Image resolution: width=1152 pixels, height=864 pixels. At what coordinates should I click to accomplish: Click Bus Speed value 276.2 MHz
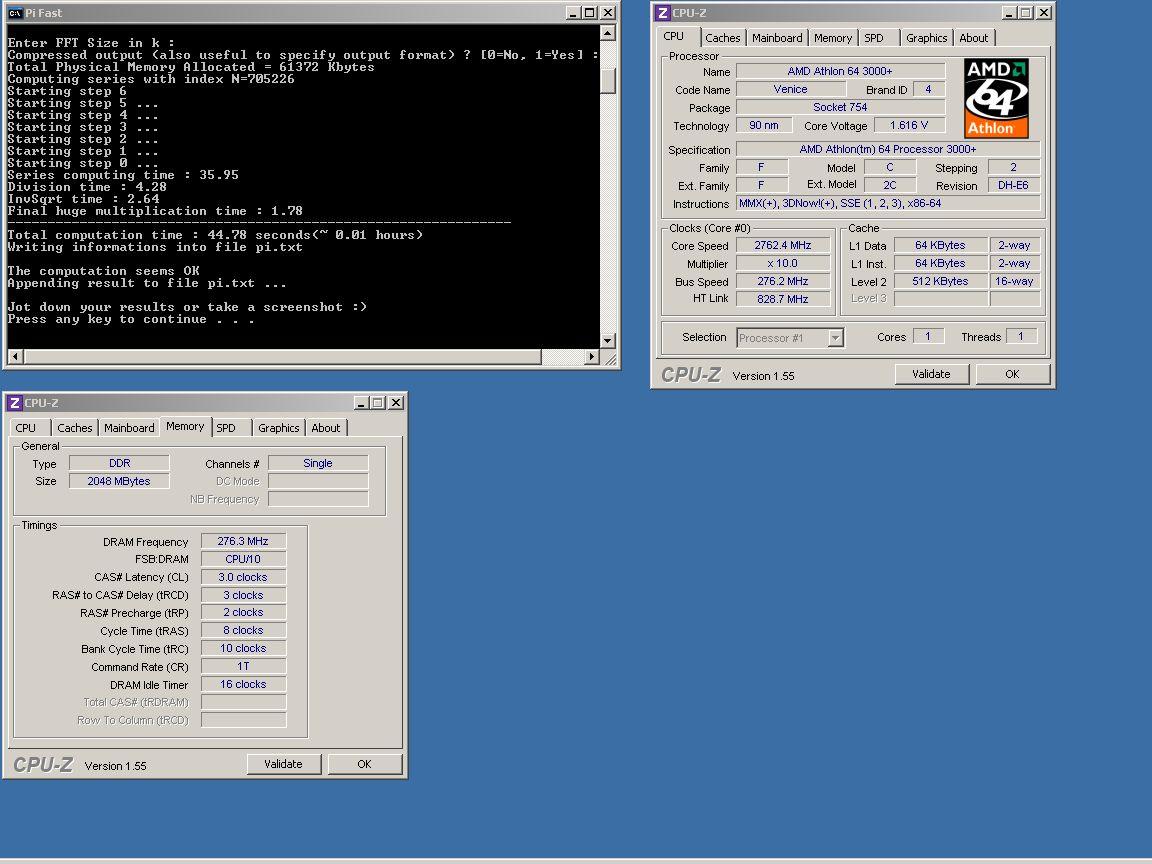point(783,281)
